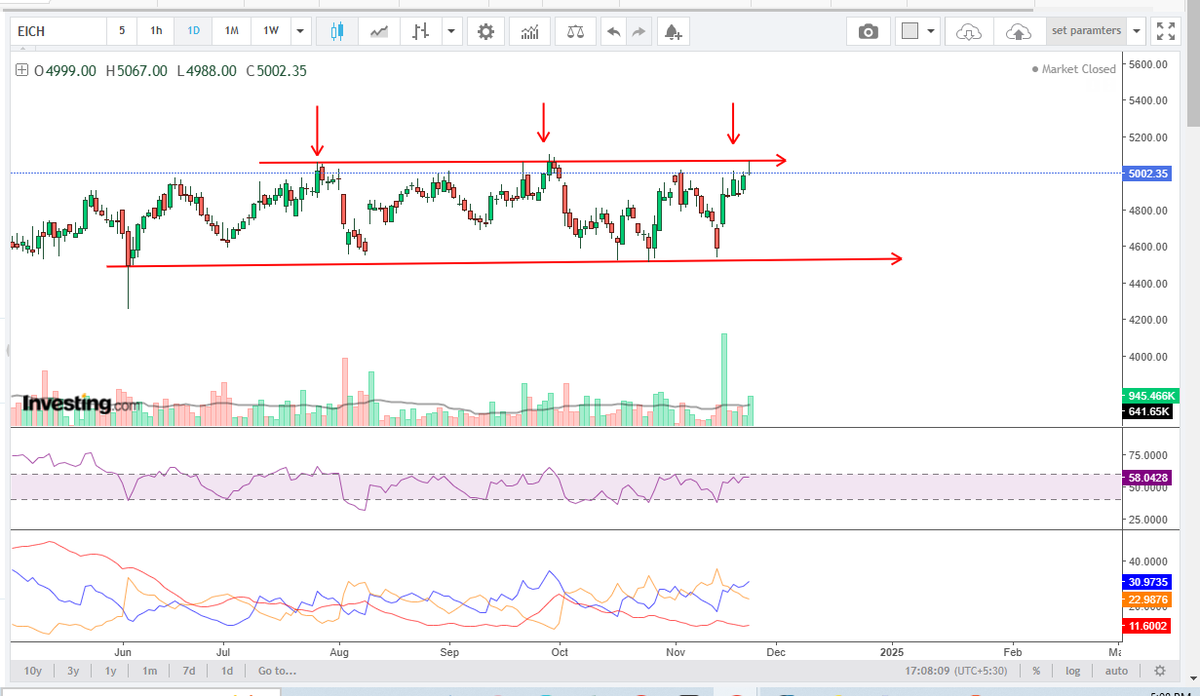Select candlestick chart type

336,31
